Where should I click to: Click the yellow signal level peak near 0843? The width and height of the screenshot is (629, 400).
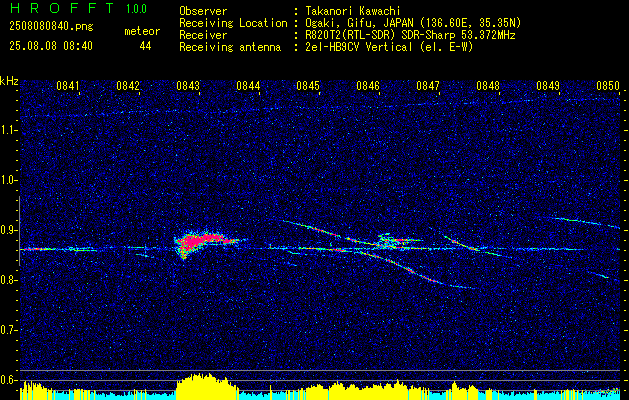[205, 386]
